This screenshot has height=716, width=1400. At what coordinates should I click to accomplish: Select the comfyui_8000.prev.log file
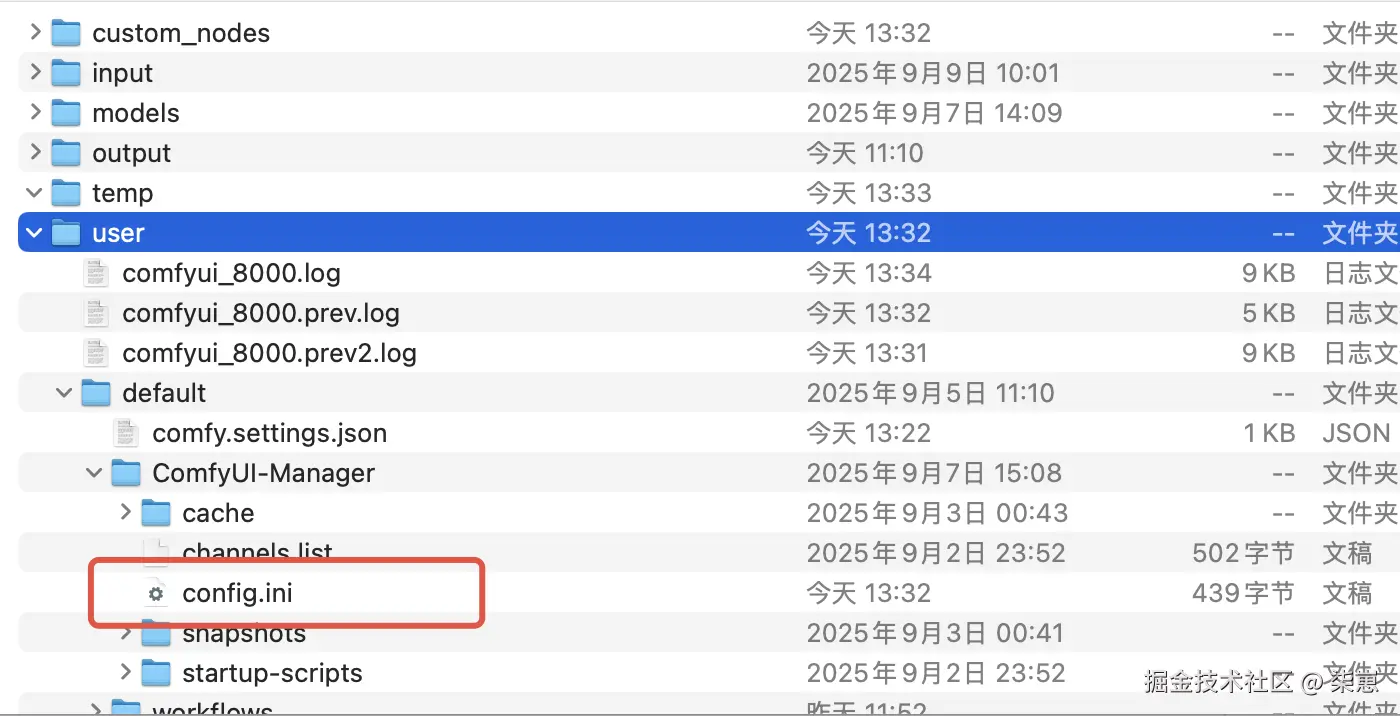pyautogui.click(x=261, y=313)
